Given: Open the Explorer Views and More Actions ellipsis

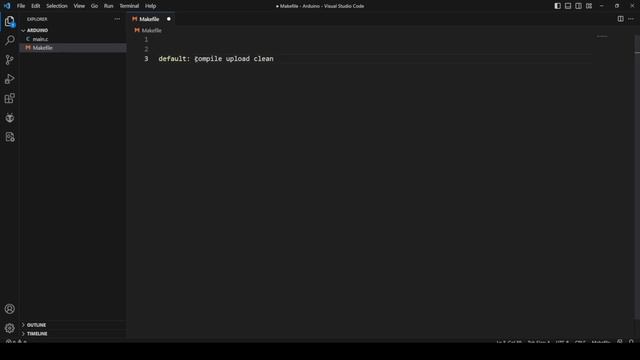Looking at the screenshot, I should (x=117, y=19).
